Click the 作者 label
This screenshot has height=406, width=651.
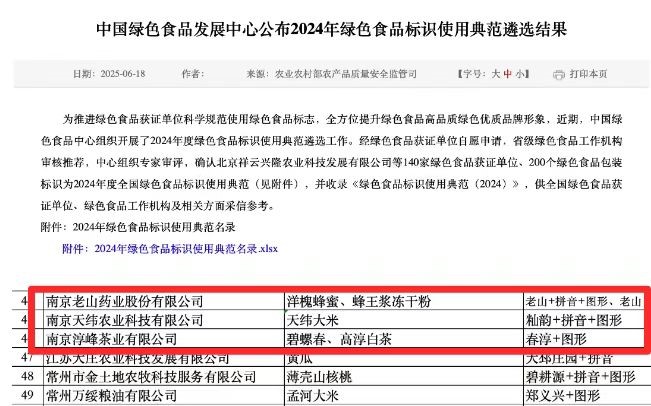click(193, 74)
